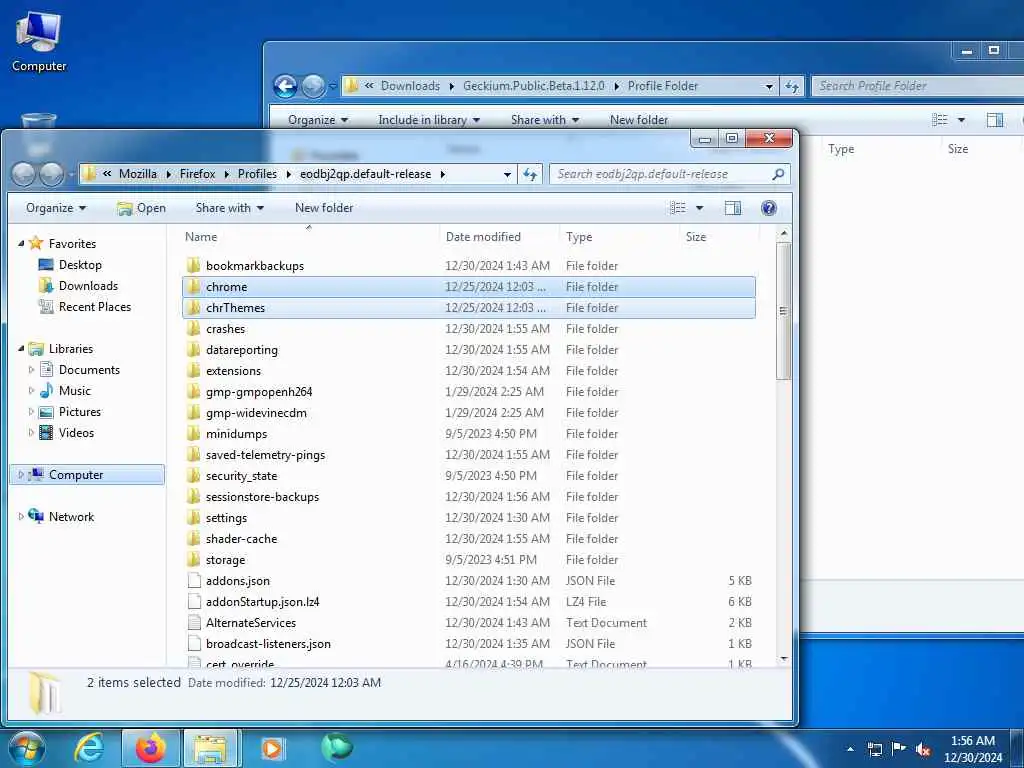Select the storage folder icon
1024x768 pixels.
[193, 560]
